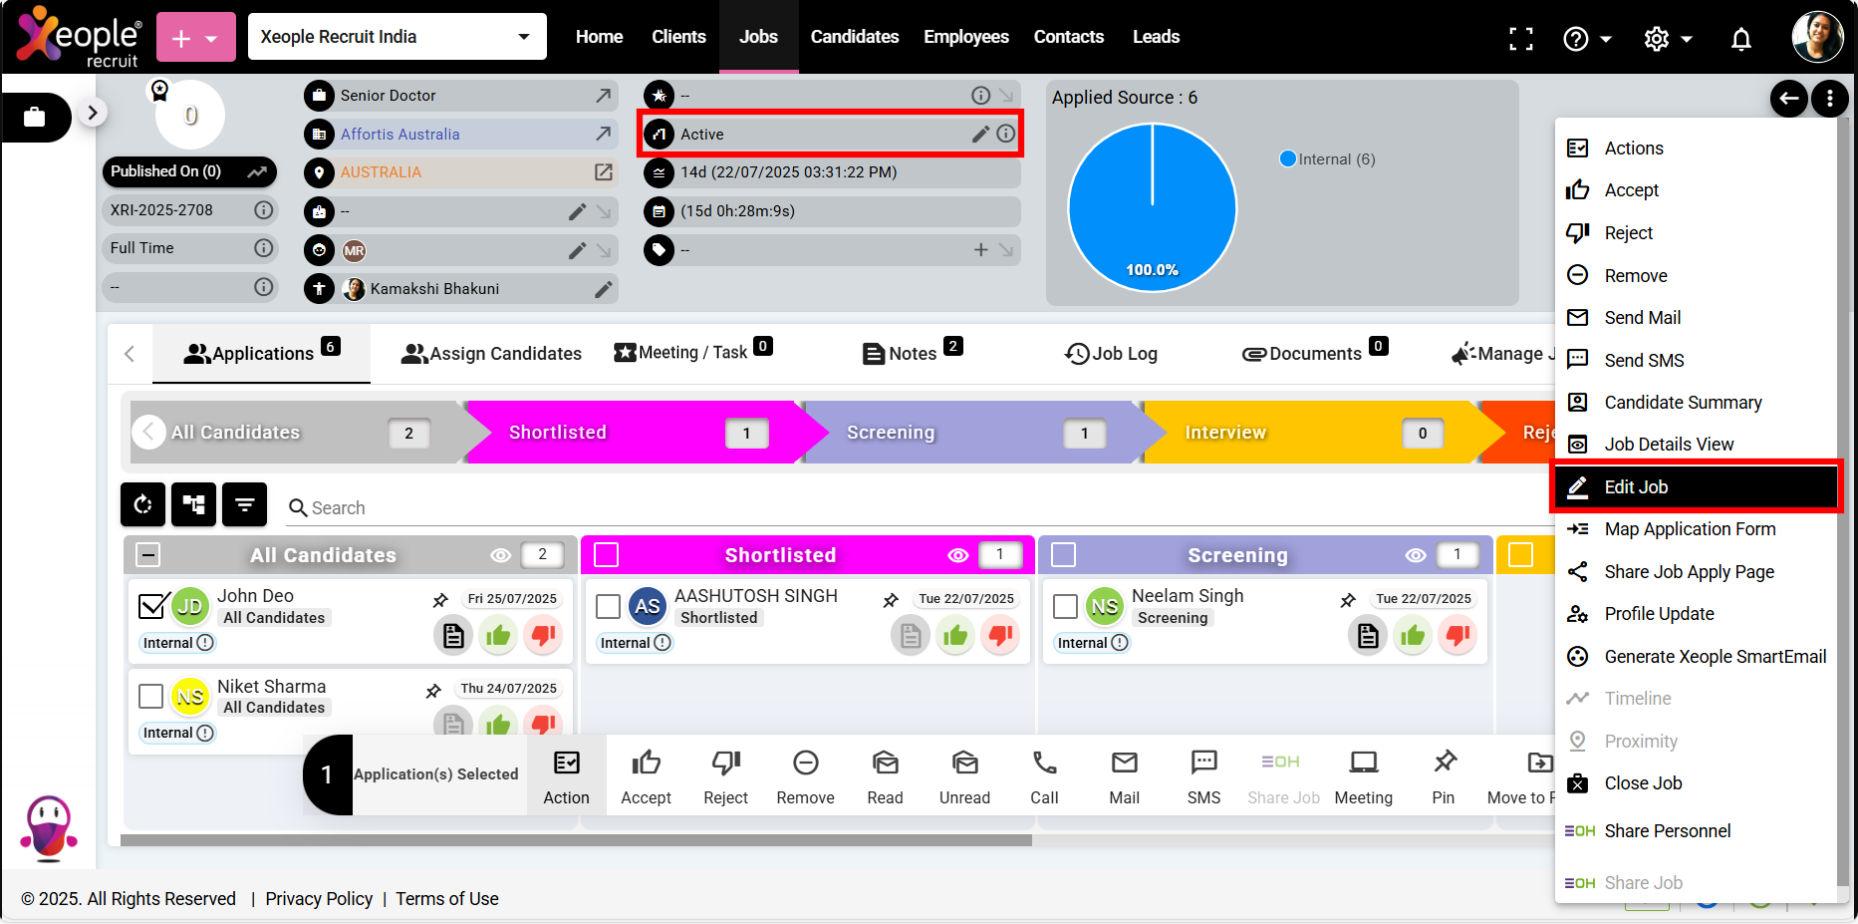
Task: Open the three-dot more options menu
Action: tap(1830, 98)
